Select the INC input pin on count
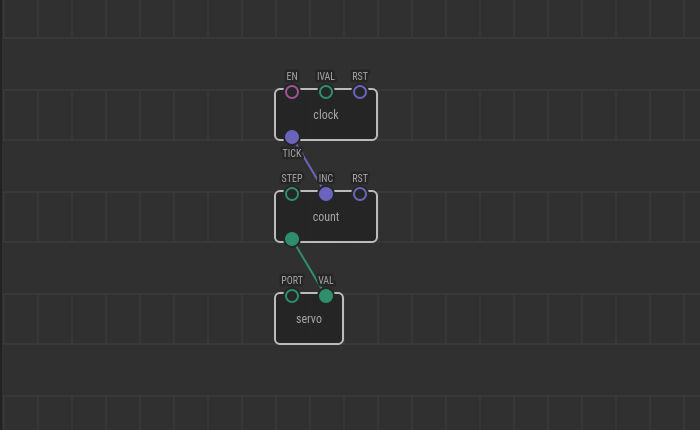The height and width of the screenshot is (430, 700). coord(326,194)
